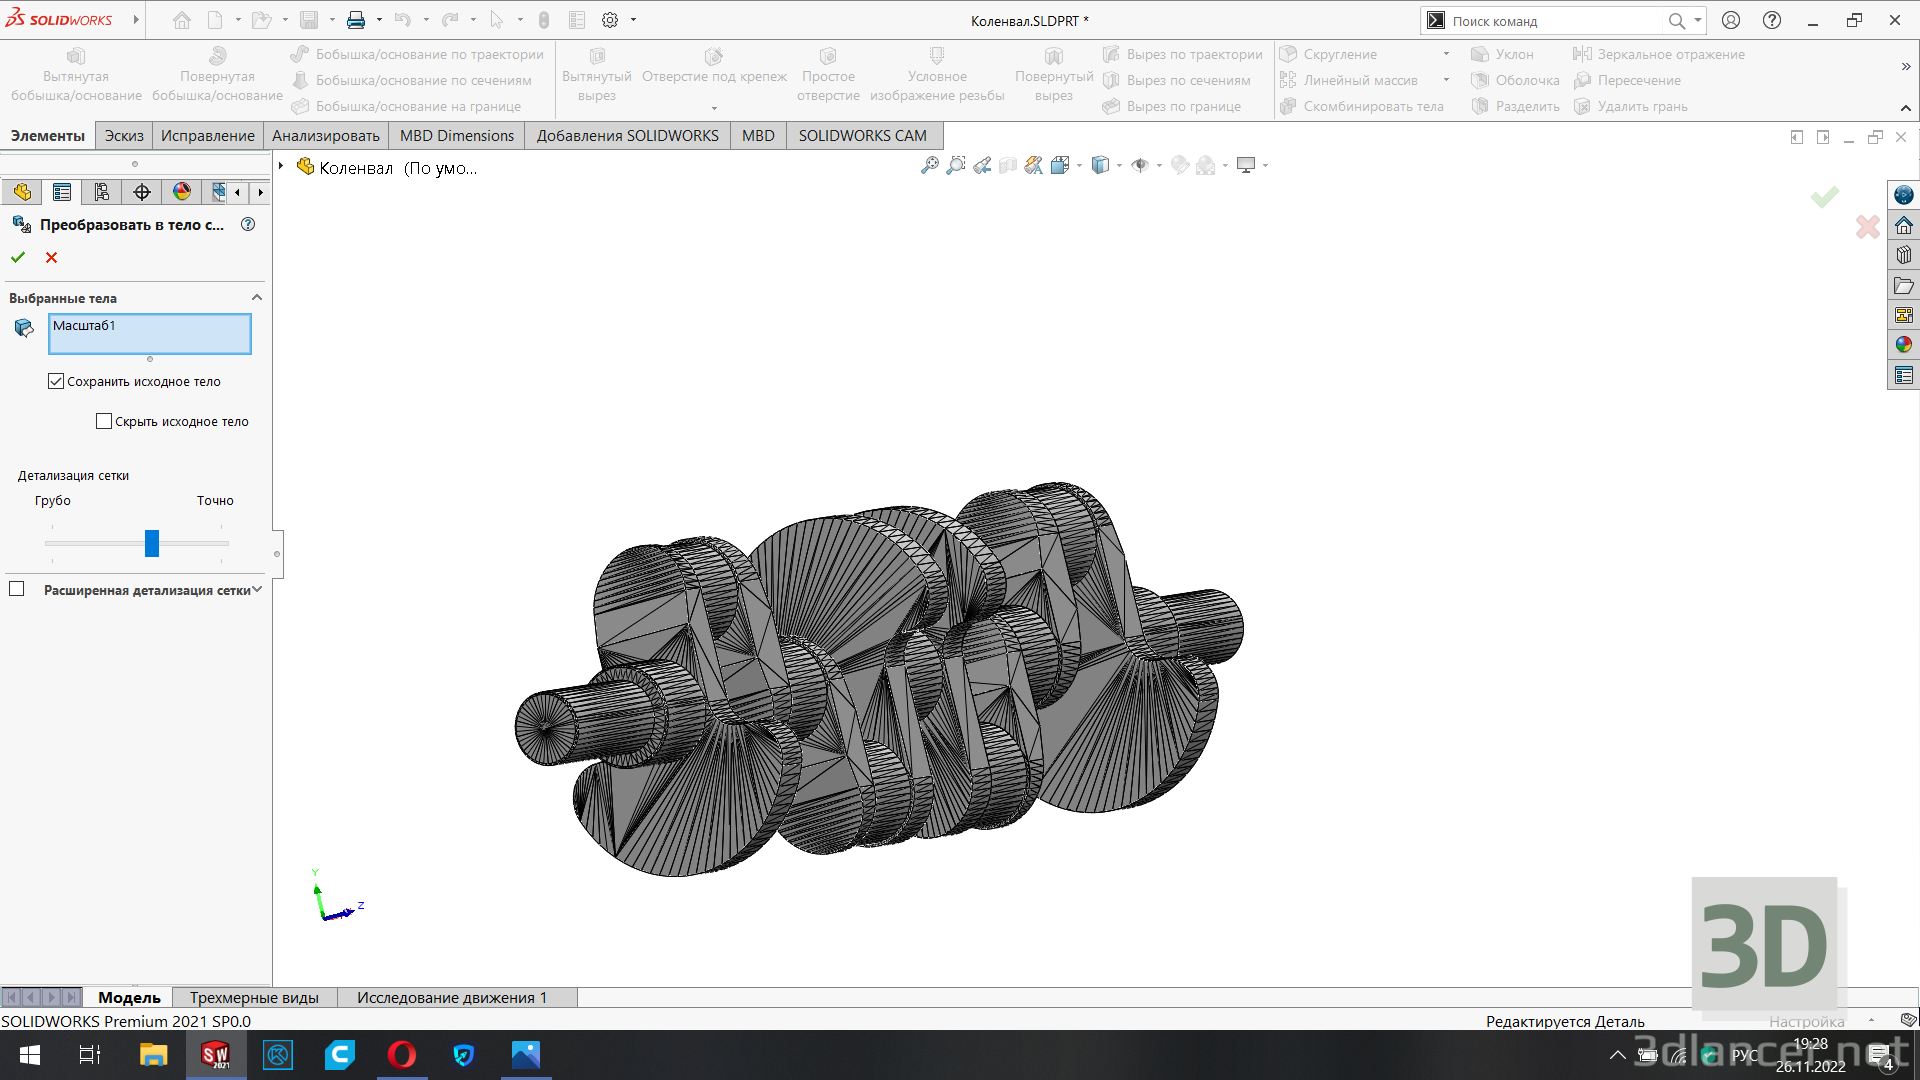Click the Print icon in the top toolbar

(356, 20)
